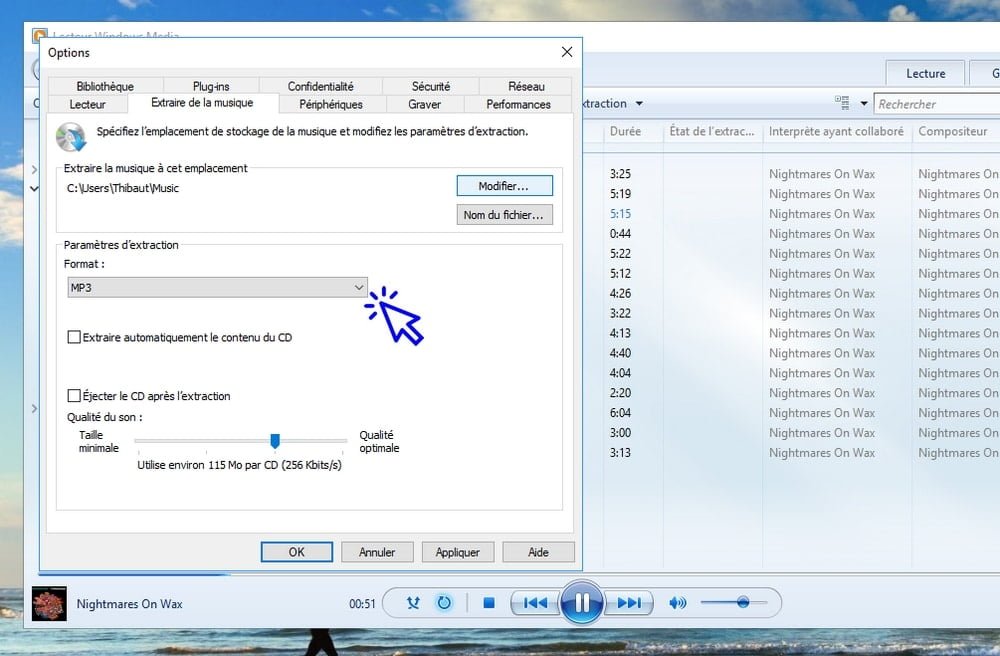1000x656 pixels.
Task: Click the Modifier... button
Action: click(504, 186)
